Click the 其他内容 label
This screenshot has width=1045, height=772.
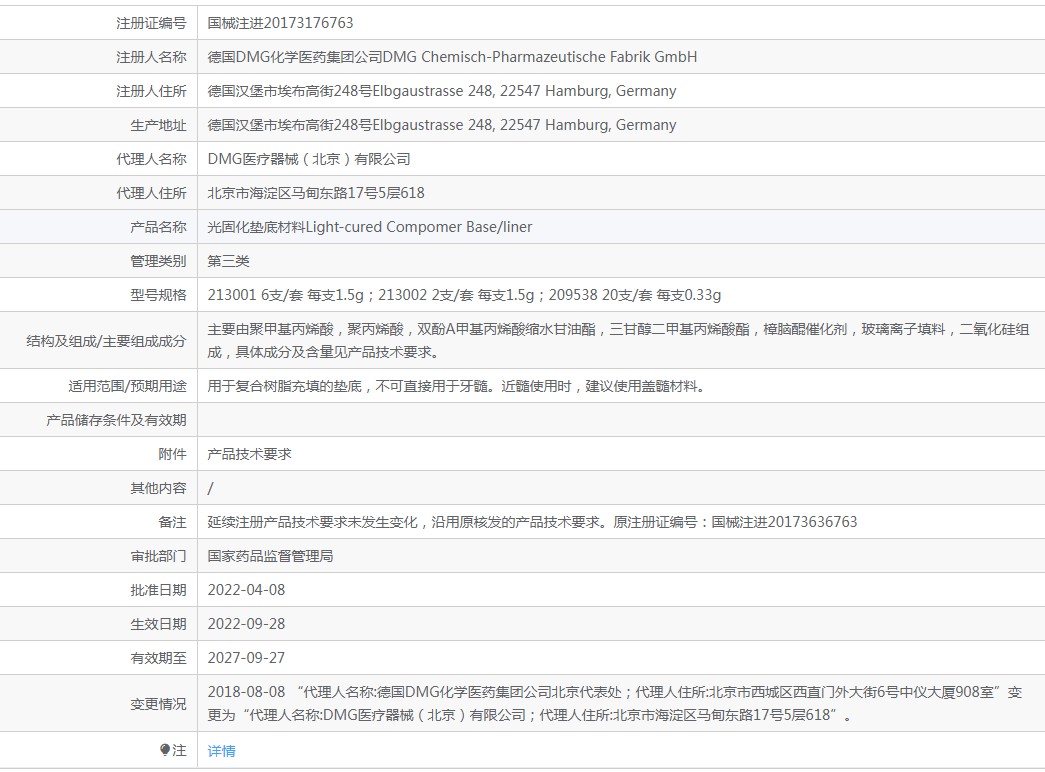(159, 488)
